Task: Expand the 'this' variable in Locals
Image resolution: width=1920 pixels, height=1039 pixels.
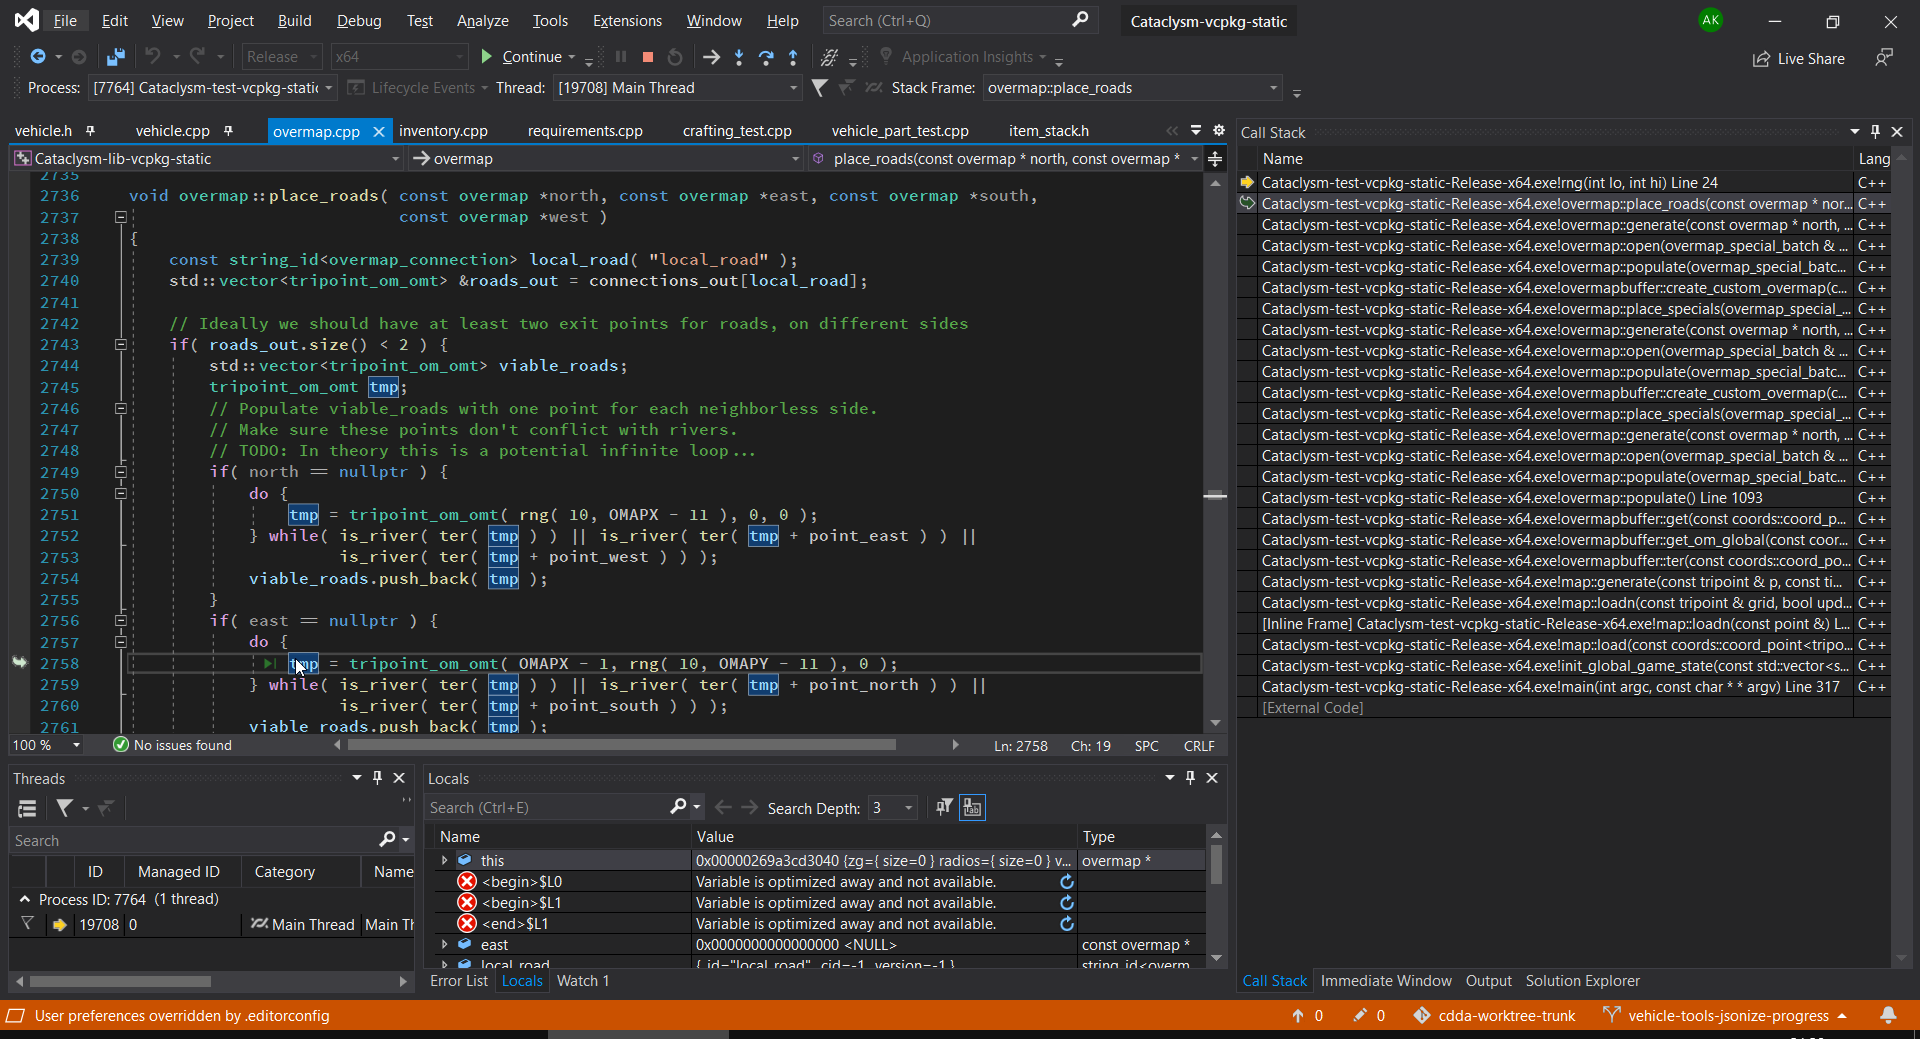Action: (x=444, y=860)
